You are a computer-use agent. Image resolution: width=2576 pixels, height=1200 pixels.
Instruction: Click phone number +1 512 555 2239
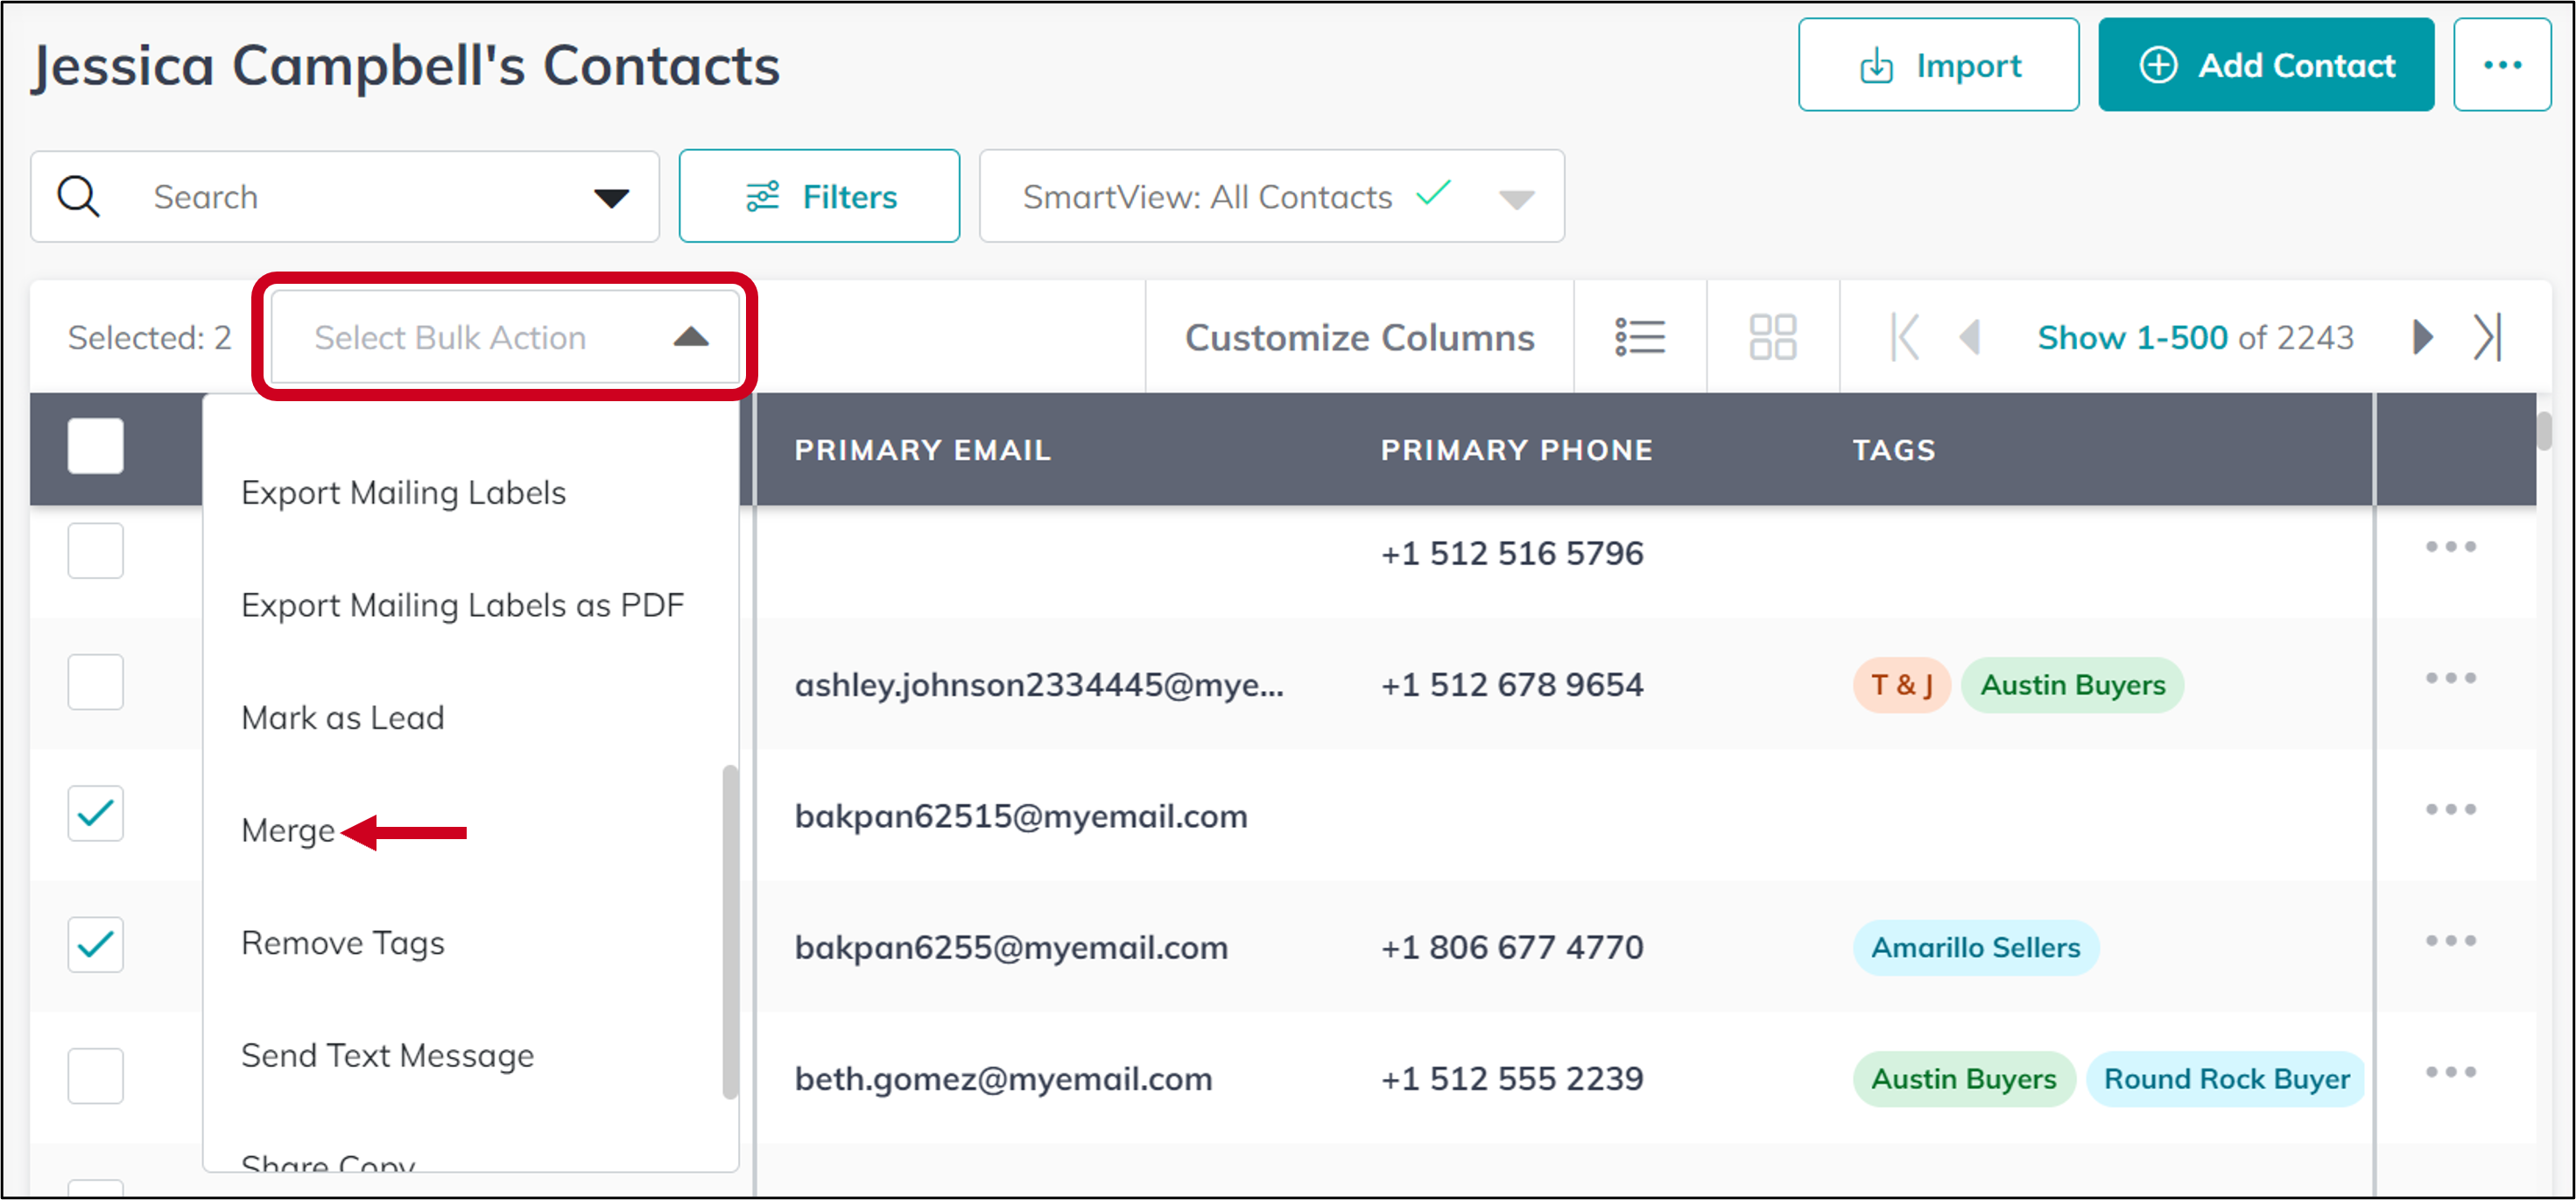1512,1079
